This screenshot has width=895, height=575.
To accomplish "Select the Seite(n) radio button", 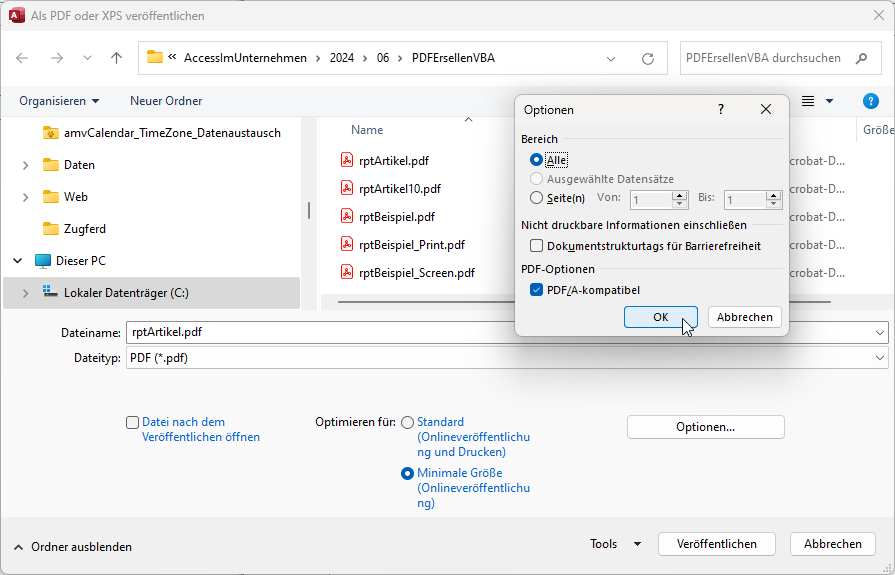I will (x=536, y=198).
